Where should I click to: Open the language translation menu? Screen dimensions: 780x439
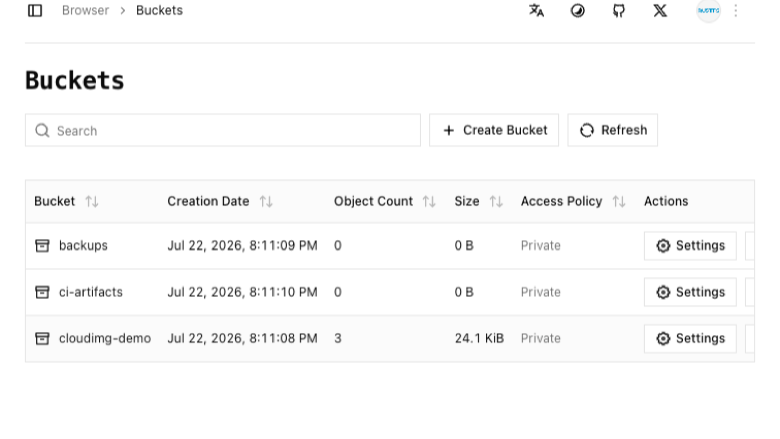point(536,10)
